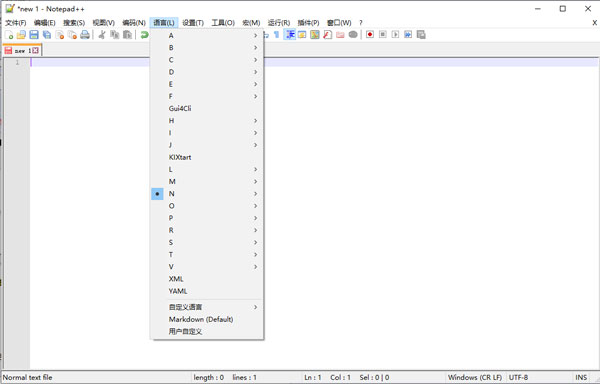
Task: Expand the P language submenu arrow
Action: [x=255, y=218]
